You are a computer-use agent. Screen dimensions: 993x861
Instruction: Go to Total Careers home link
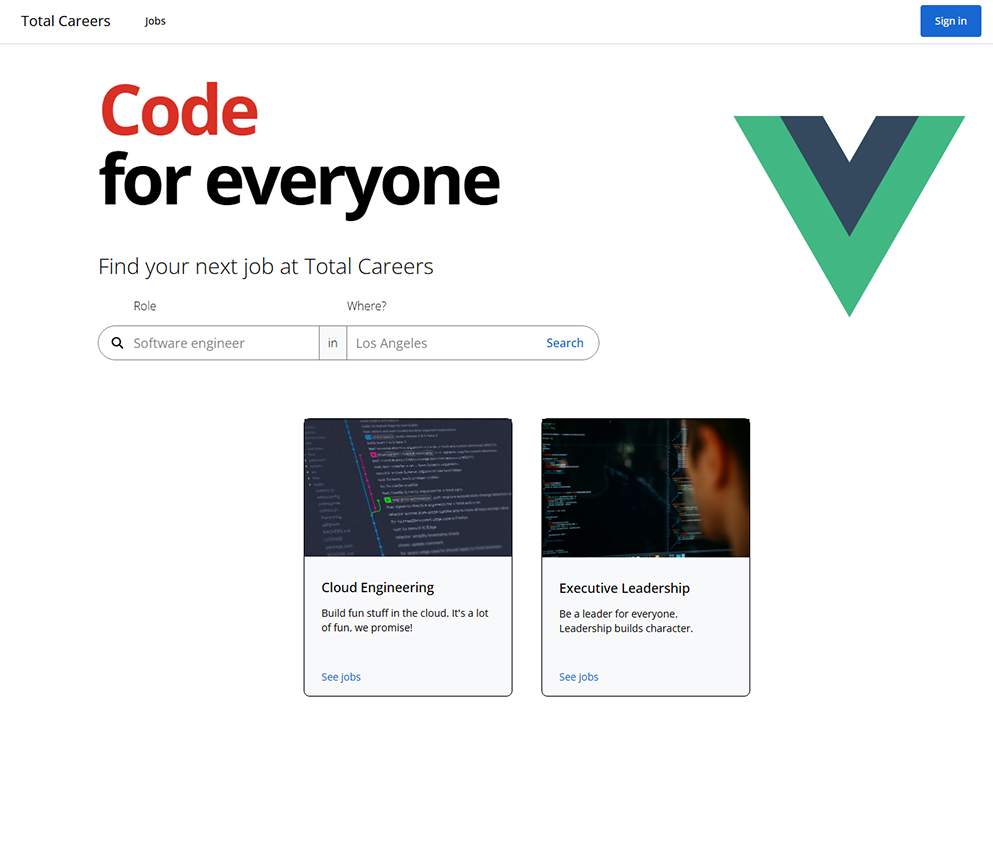[65, 21]
